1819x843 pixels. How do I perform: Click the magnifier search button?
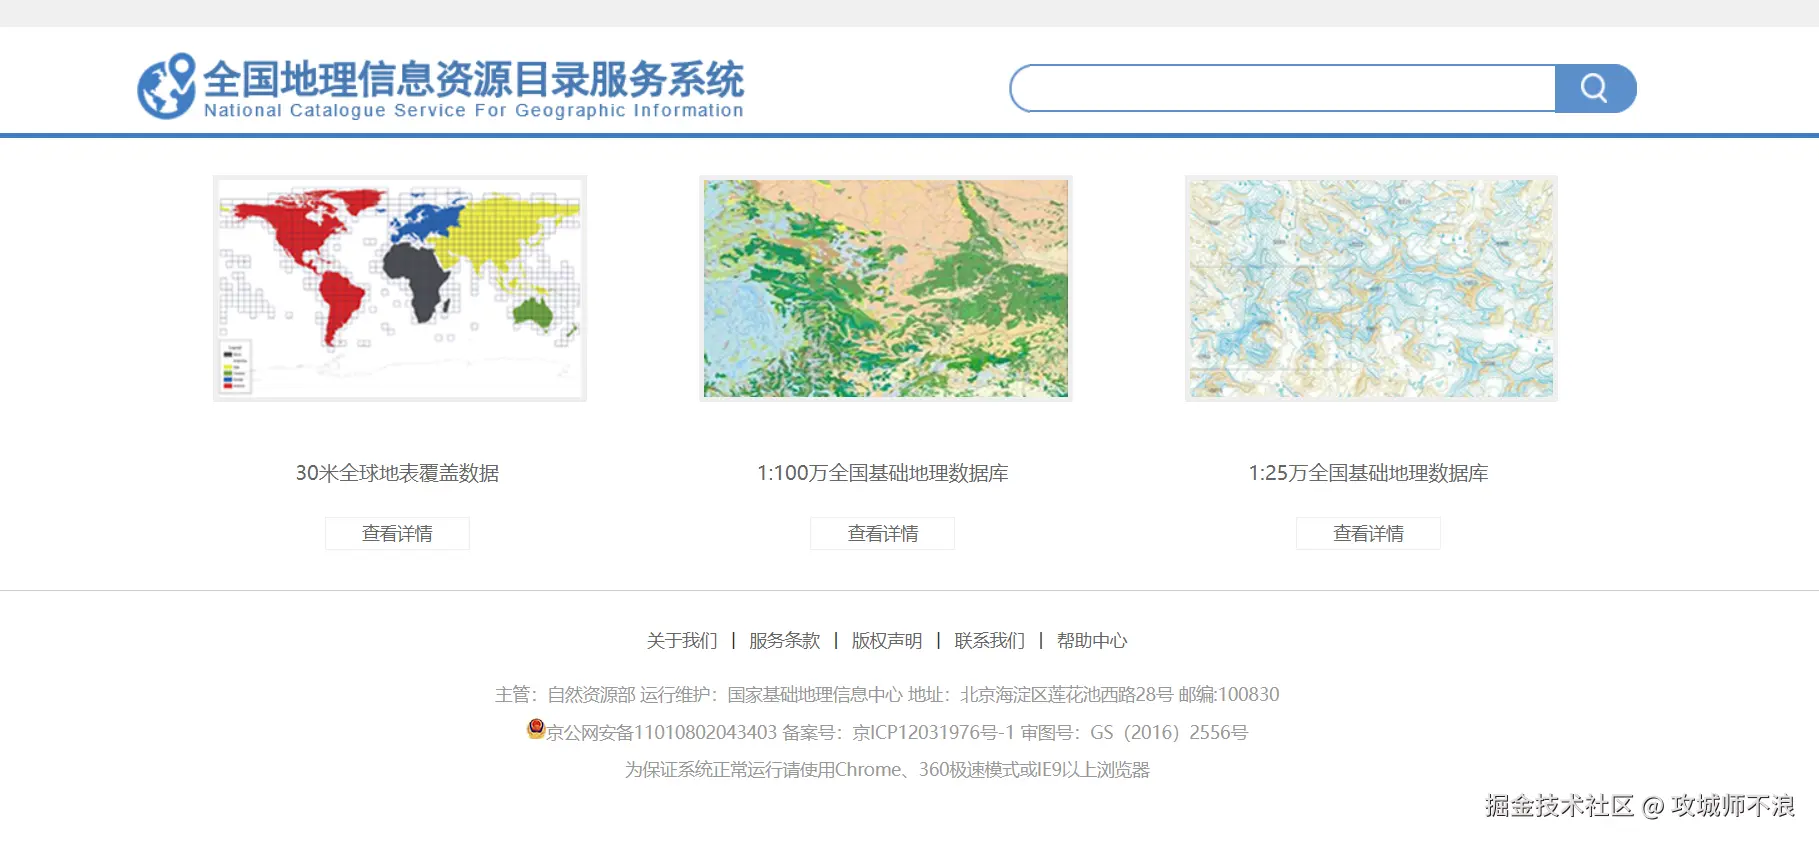point(1595,88)
